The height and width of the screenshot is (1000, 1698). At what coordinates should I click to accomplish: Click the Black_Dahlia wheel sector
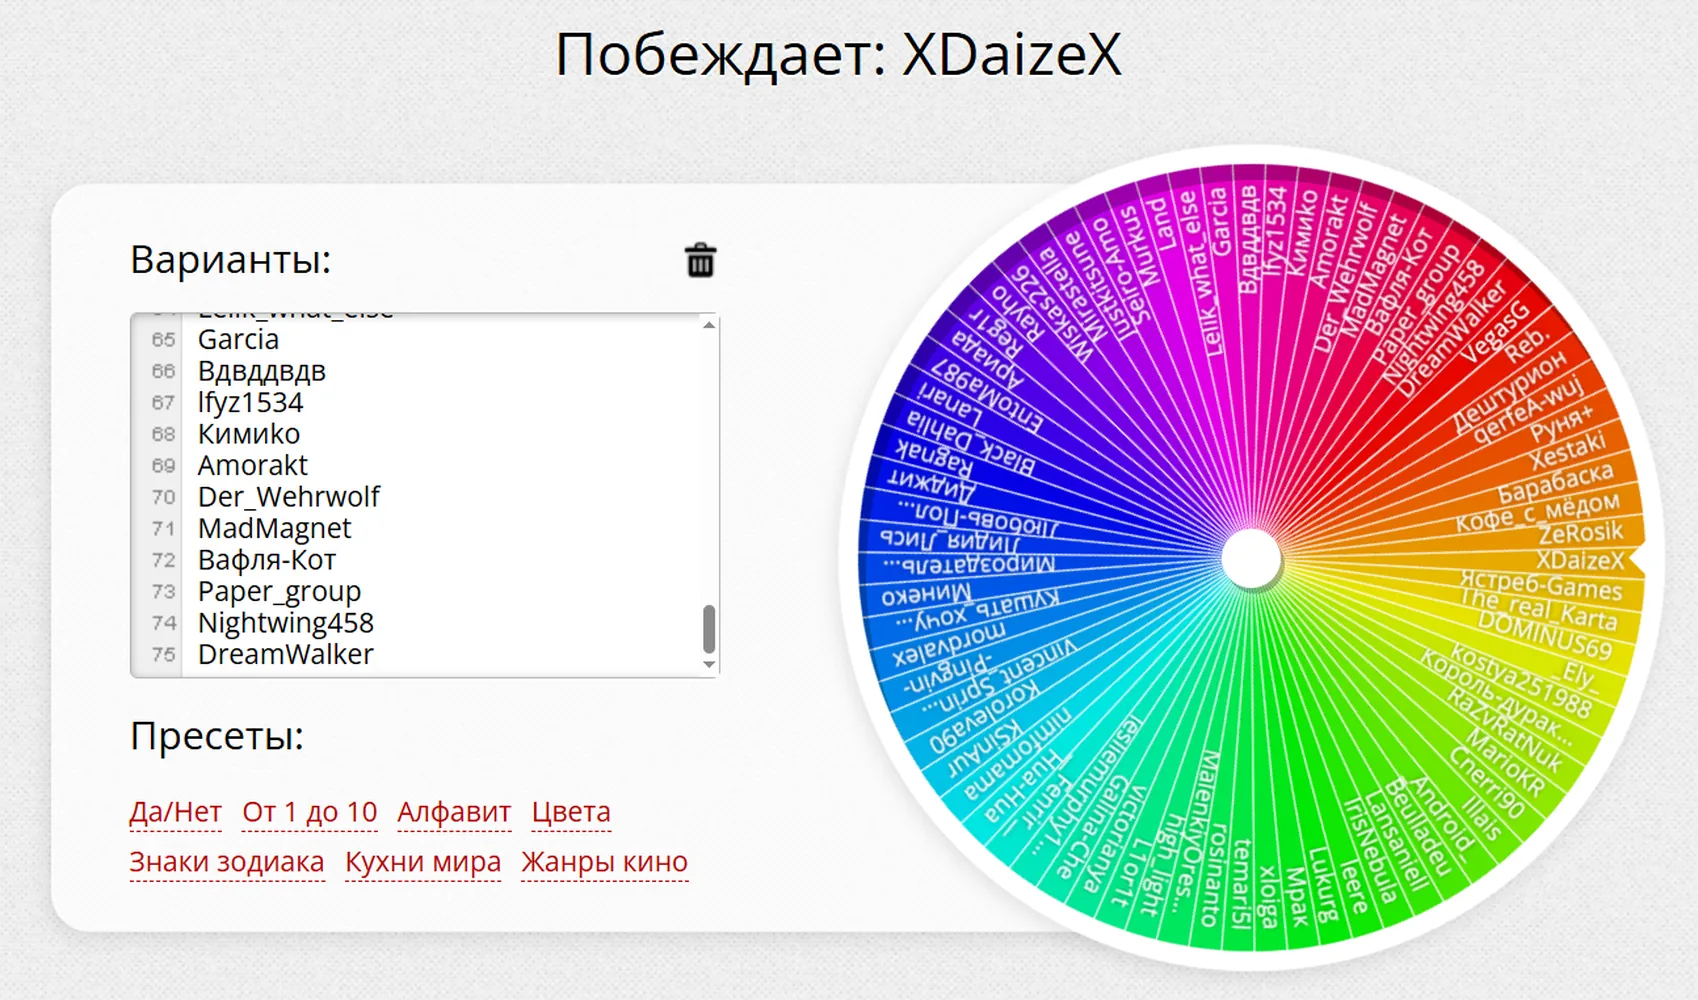pyautogui.click(x=972, y=444)
